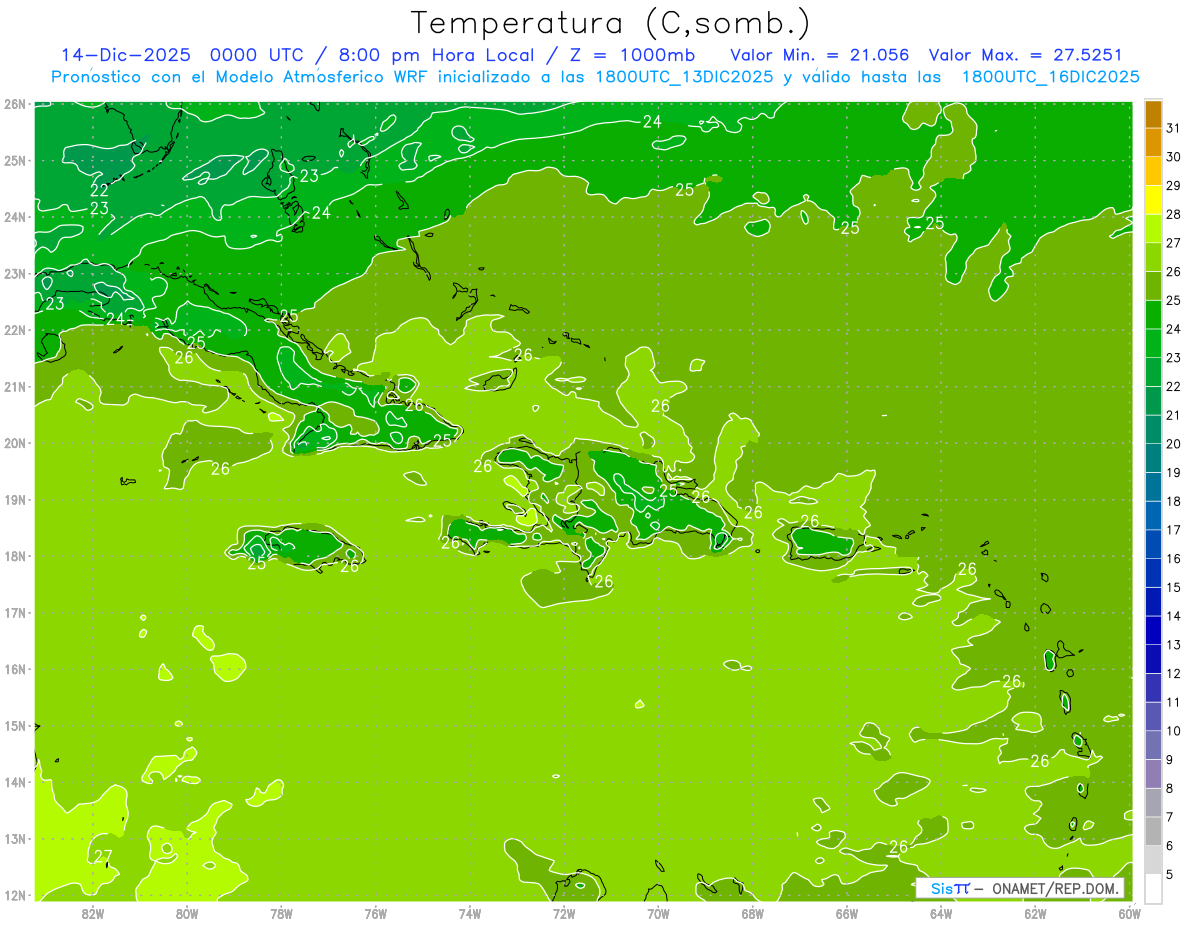Click the '78W' longitude axis label
The height and width of the screenshot is (927, 1200).
(x=281, y=913)
